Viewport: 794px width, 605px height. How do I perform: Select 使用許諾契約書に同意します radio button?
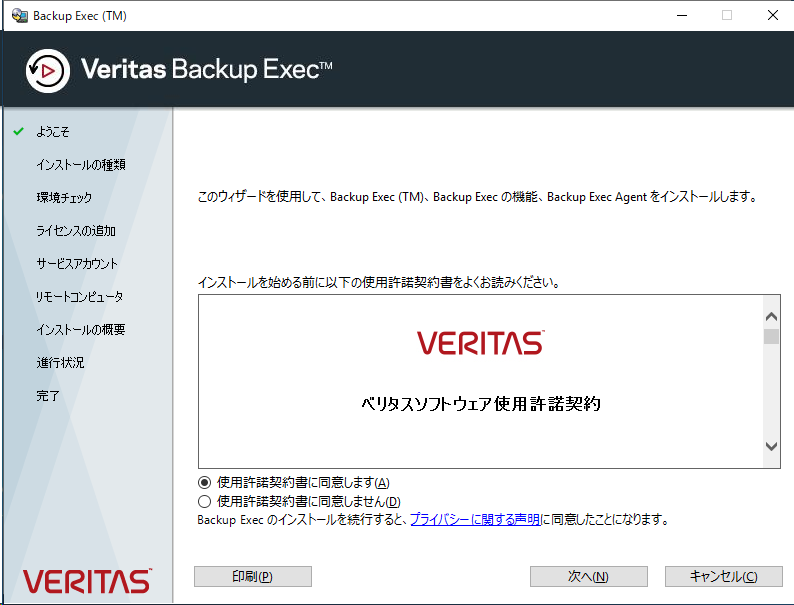click(x=204, y=482)
